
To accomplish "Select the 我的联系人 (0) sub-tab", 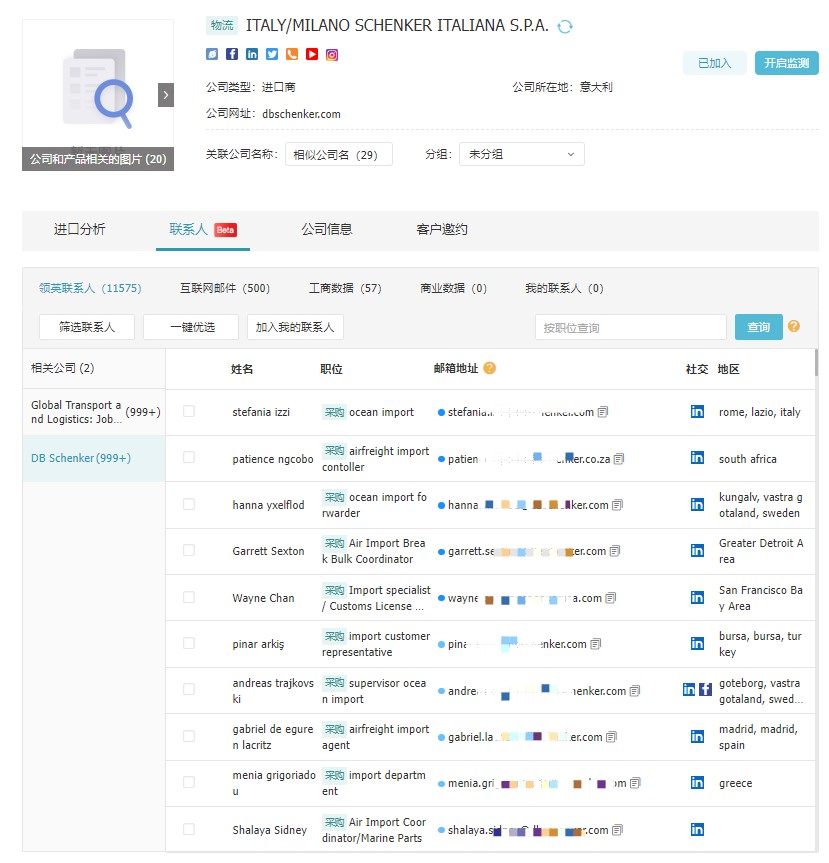I will [x=564, y=288].
